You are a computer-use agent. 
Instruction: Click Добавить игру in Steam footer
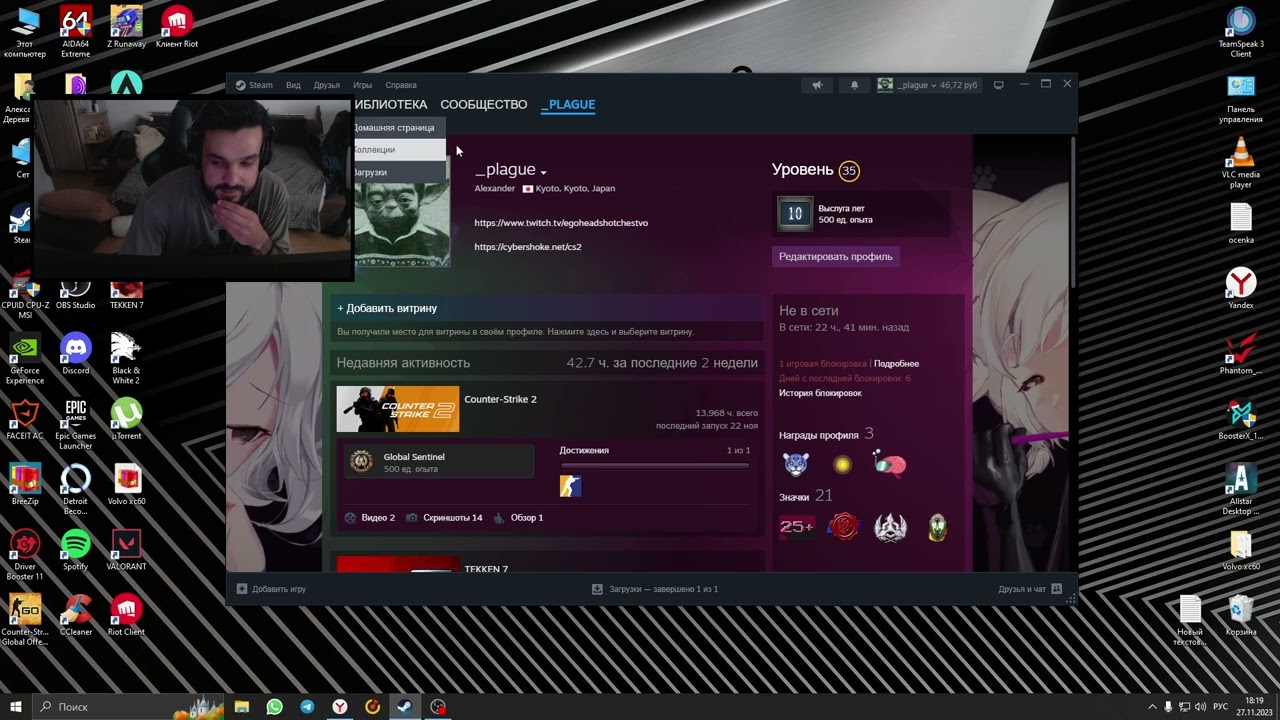(271, 589)
